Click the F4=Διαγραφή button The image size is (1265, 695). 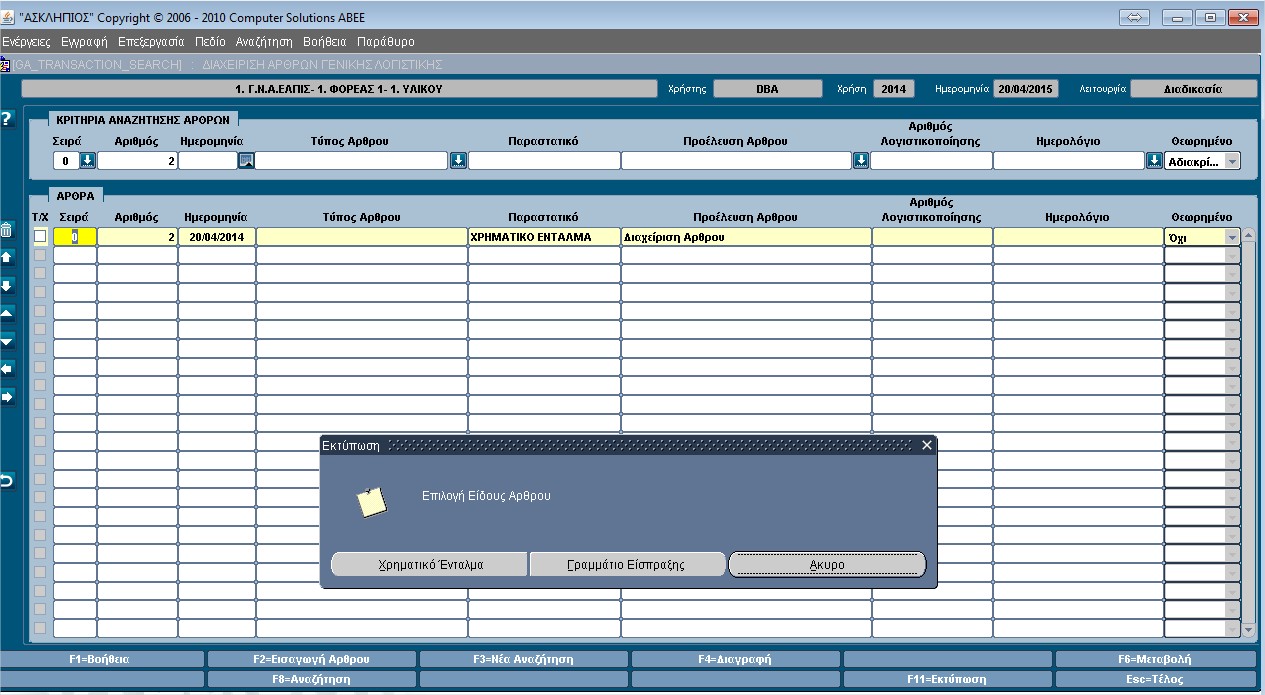coord(735,659)
